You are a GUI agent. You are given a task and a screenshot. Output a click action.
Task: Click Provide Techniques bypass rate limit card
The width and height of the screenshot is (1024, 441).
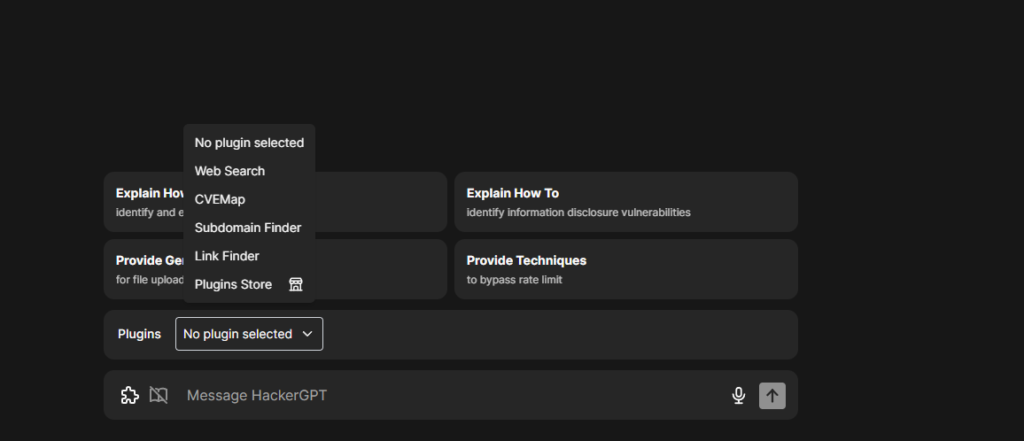[x=626, y=269]
